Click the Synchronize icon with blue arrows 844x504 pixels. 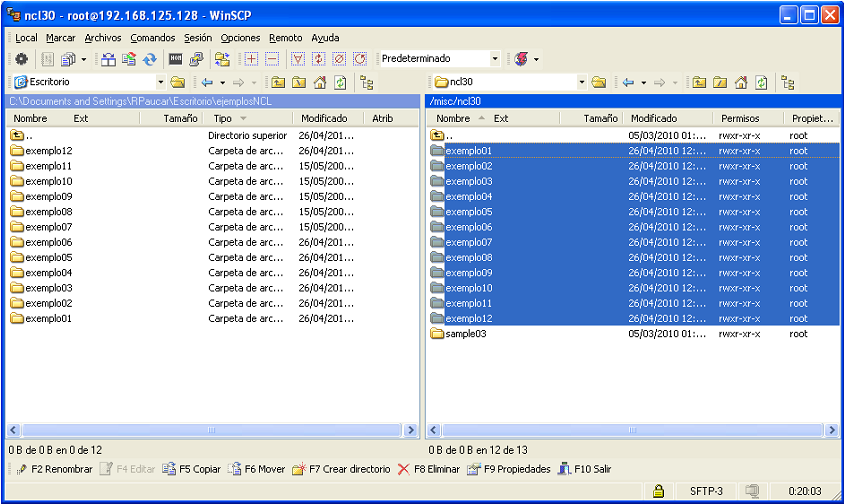point(149,59)
